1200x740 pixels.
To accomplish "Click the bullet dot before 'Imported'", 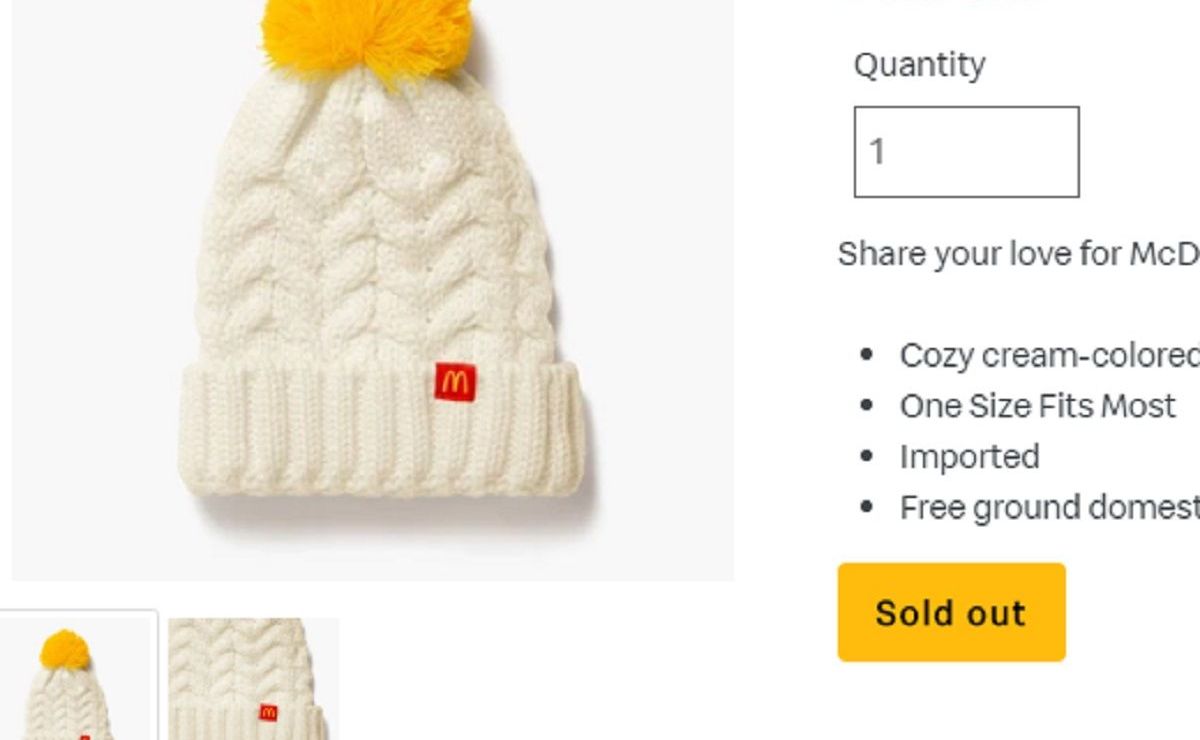I will 867,457.
